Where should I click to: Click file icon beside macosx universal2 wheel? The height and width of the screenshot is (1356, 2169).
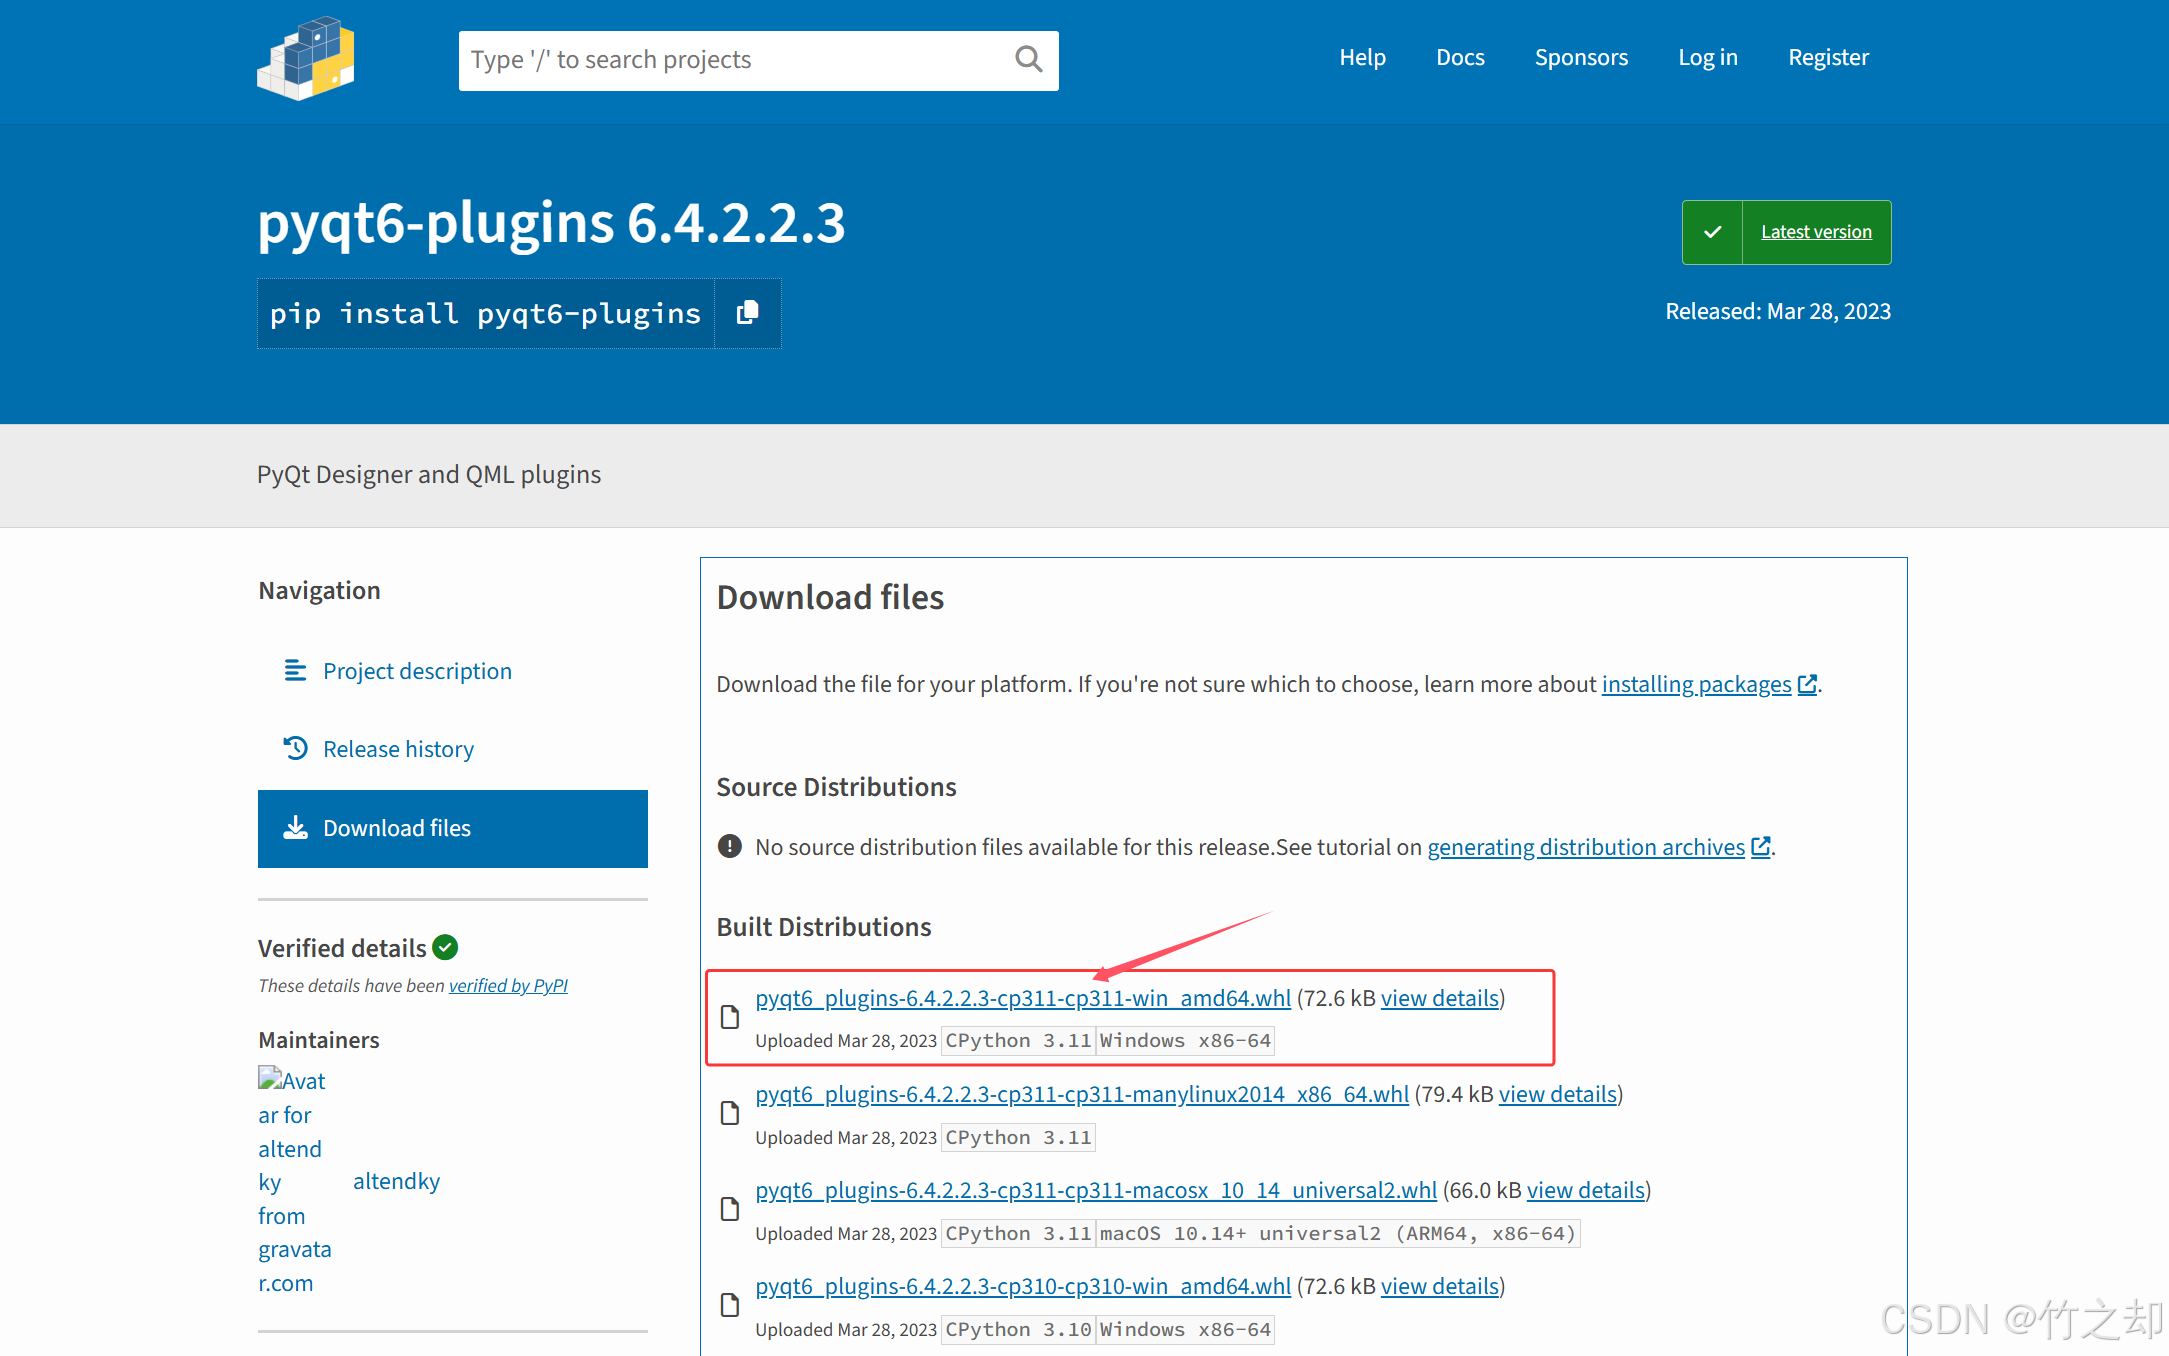click(x=730, y=1209)
